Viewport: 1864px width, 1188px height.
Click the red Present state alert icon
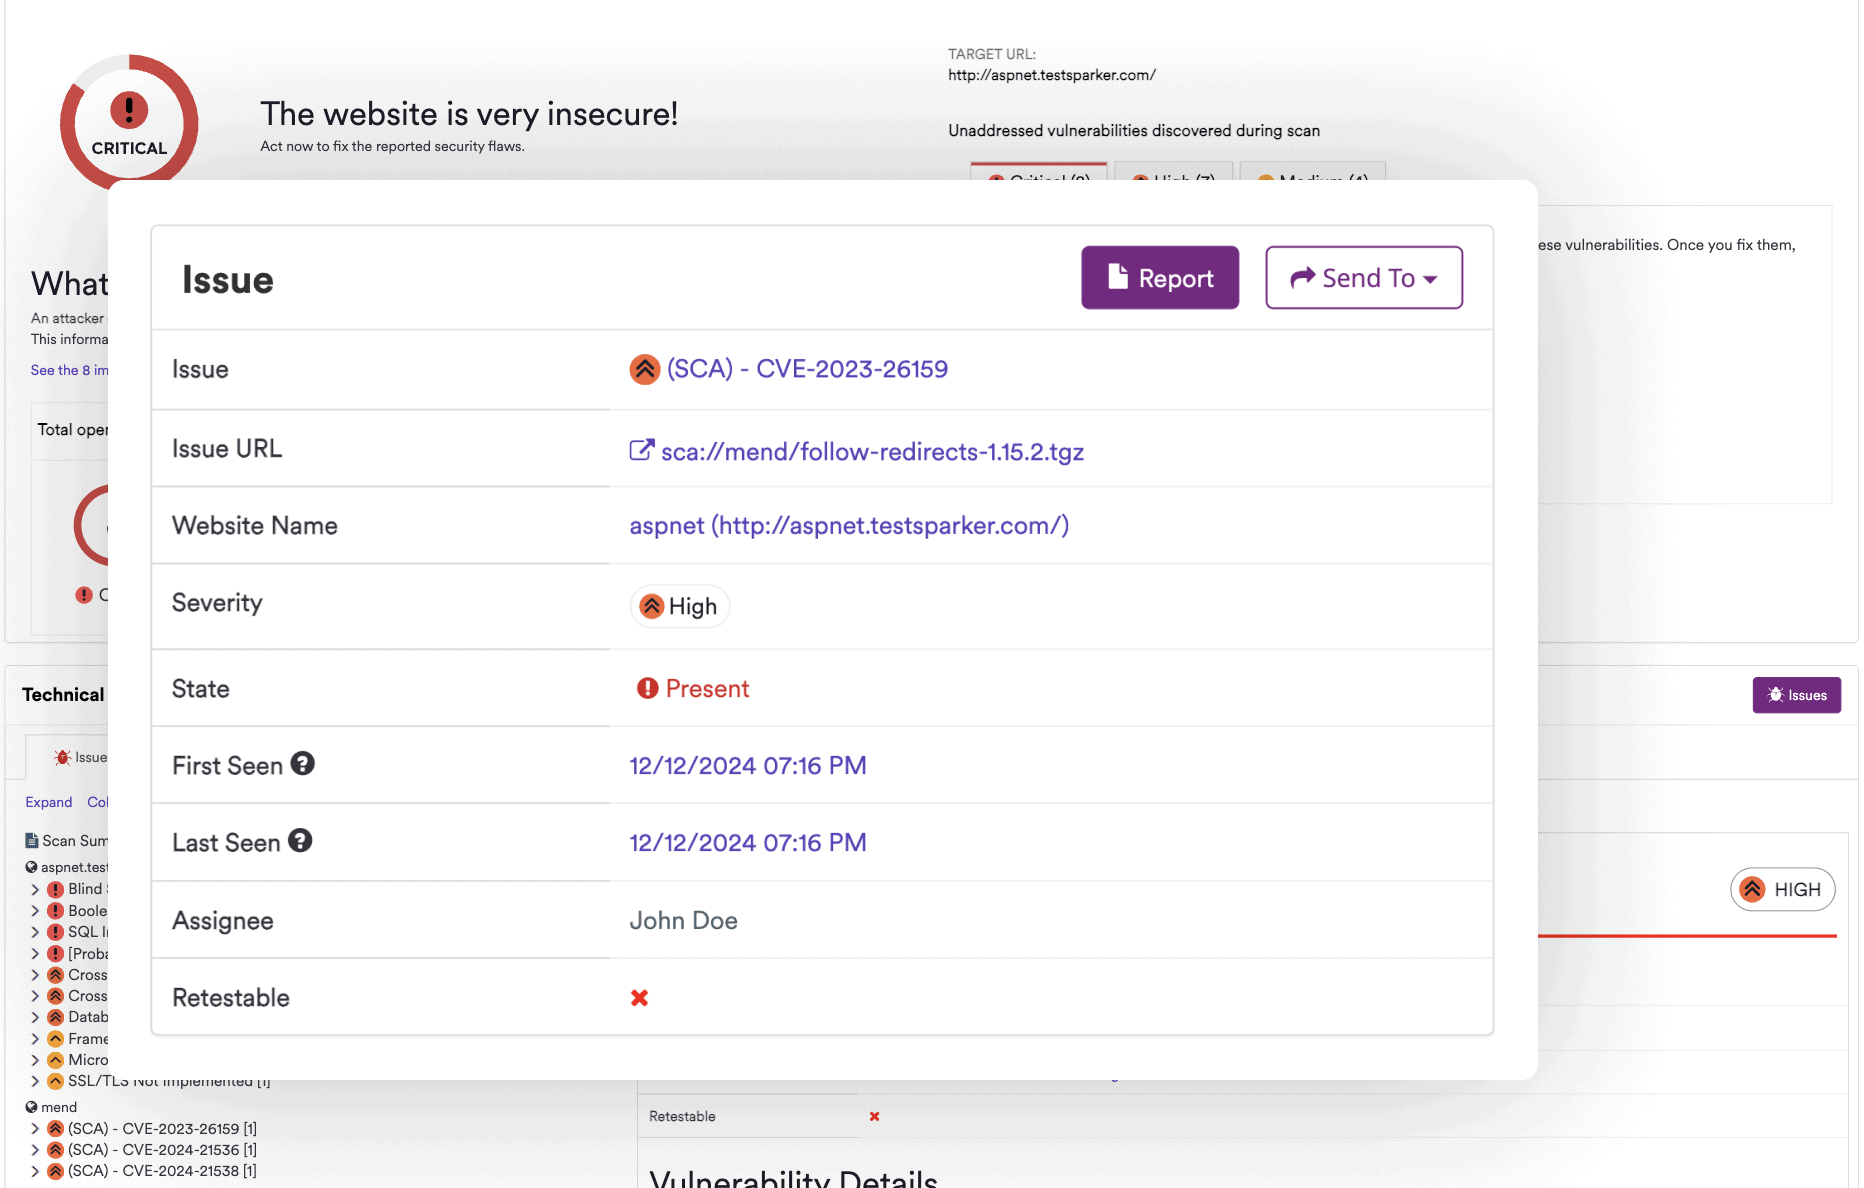pos(647,688)
